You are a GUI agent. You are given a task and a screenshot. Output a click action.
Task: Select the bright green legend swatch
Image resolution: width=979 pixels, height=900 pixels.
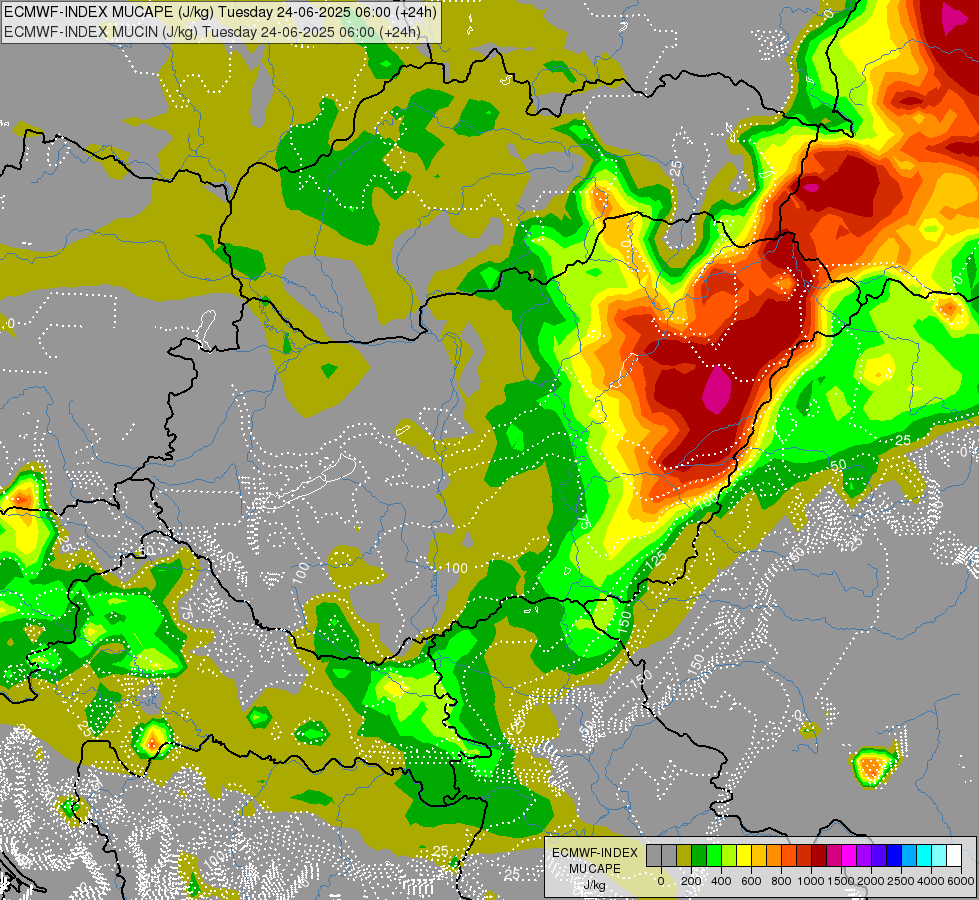(x=714, y=855)
